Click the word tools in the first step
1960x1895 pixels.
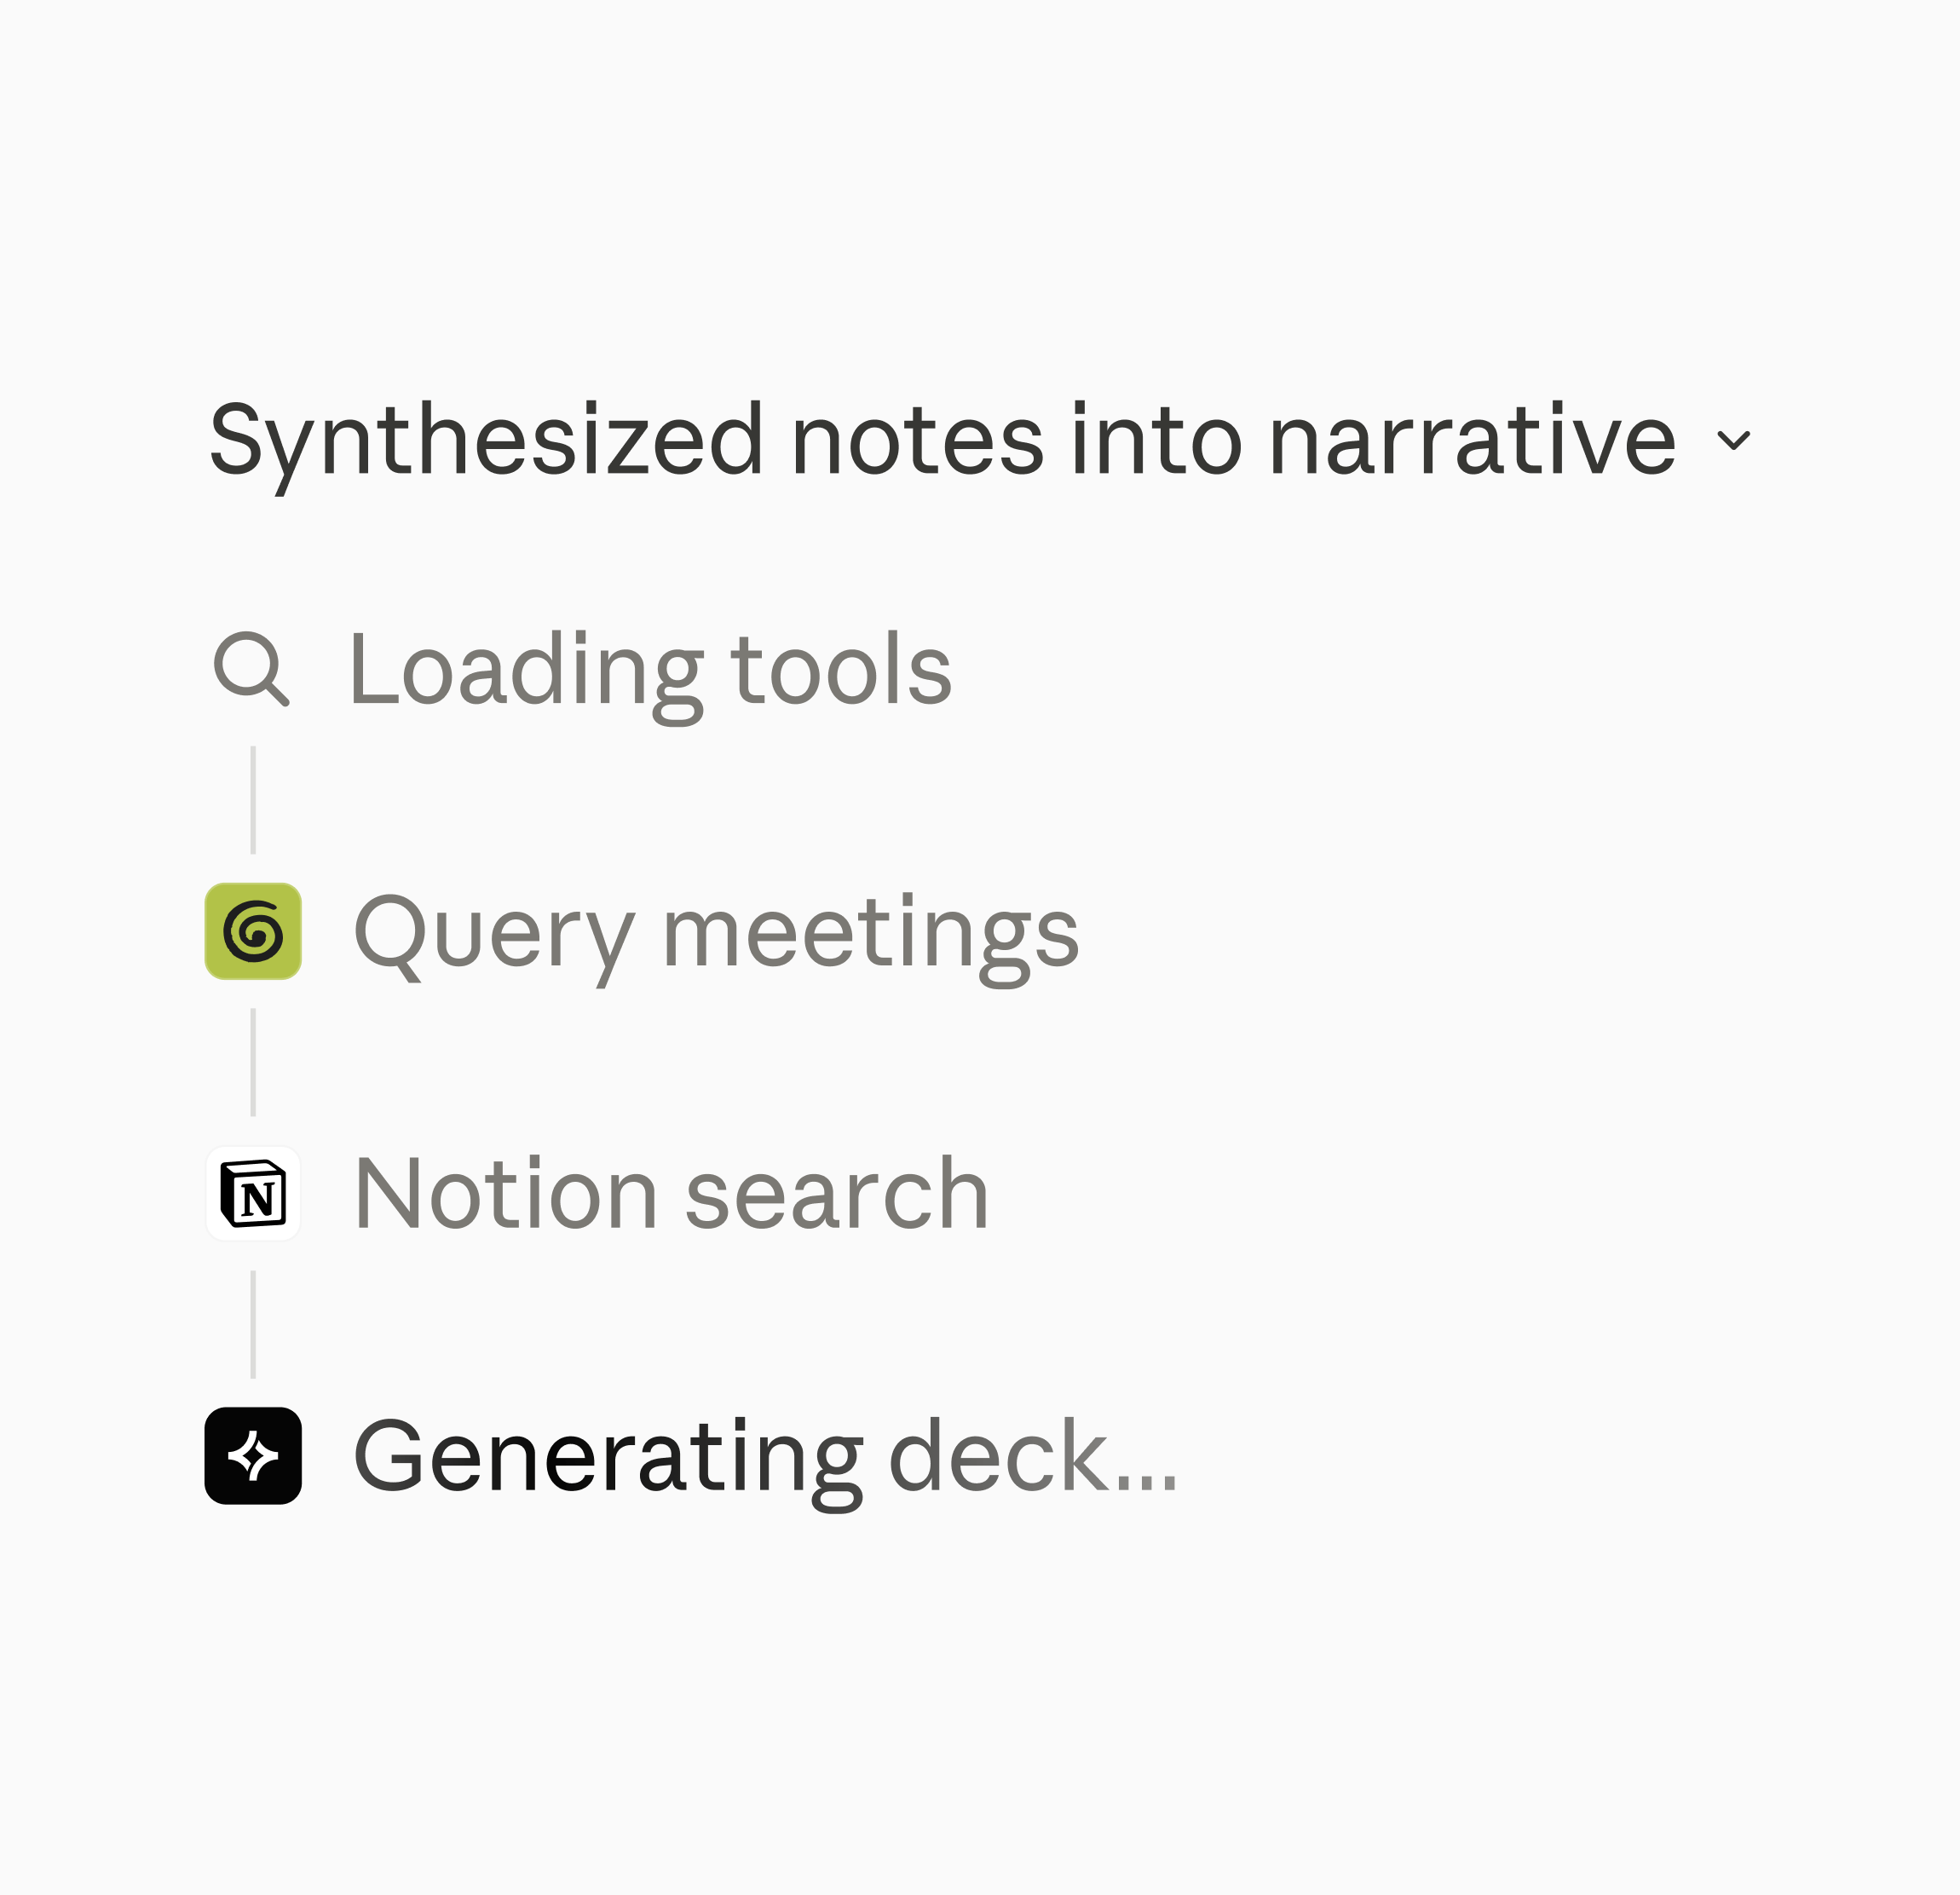[842, 669]
